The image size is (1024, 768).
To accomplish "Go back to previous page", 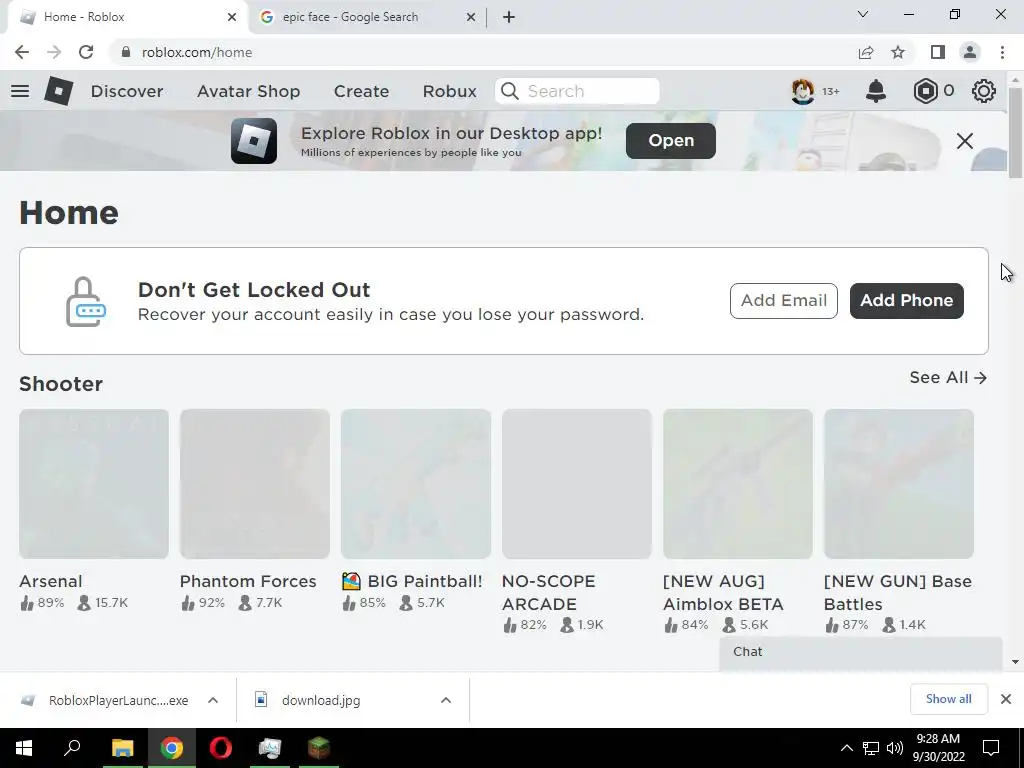I will pos(22,52).
